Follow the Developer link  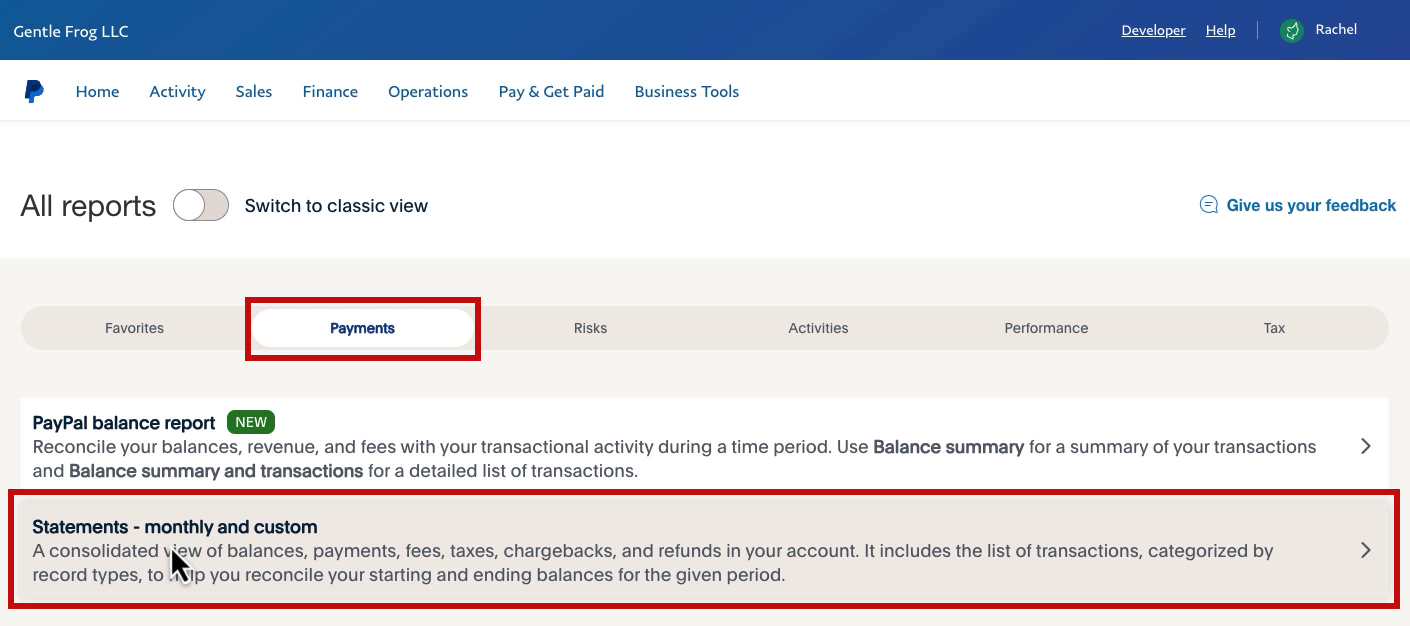(1153, 31)
